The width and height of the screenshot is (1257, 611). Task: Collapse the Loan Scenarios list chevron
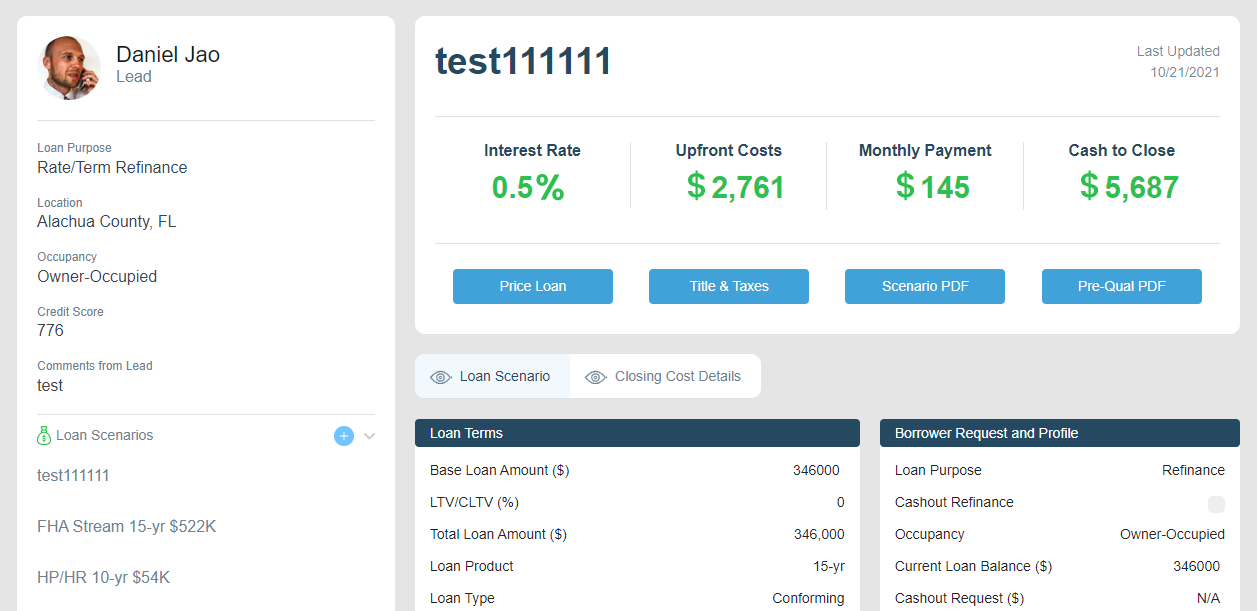coord(369,436)
